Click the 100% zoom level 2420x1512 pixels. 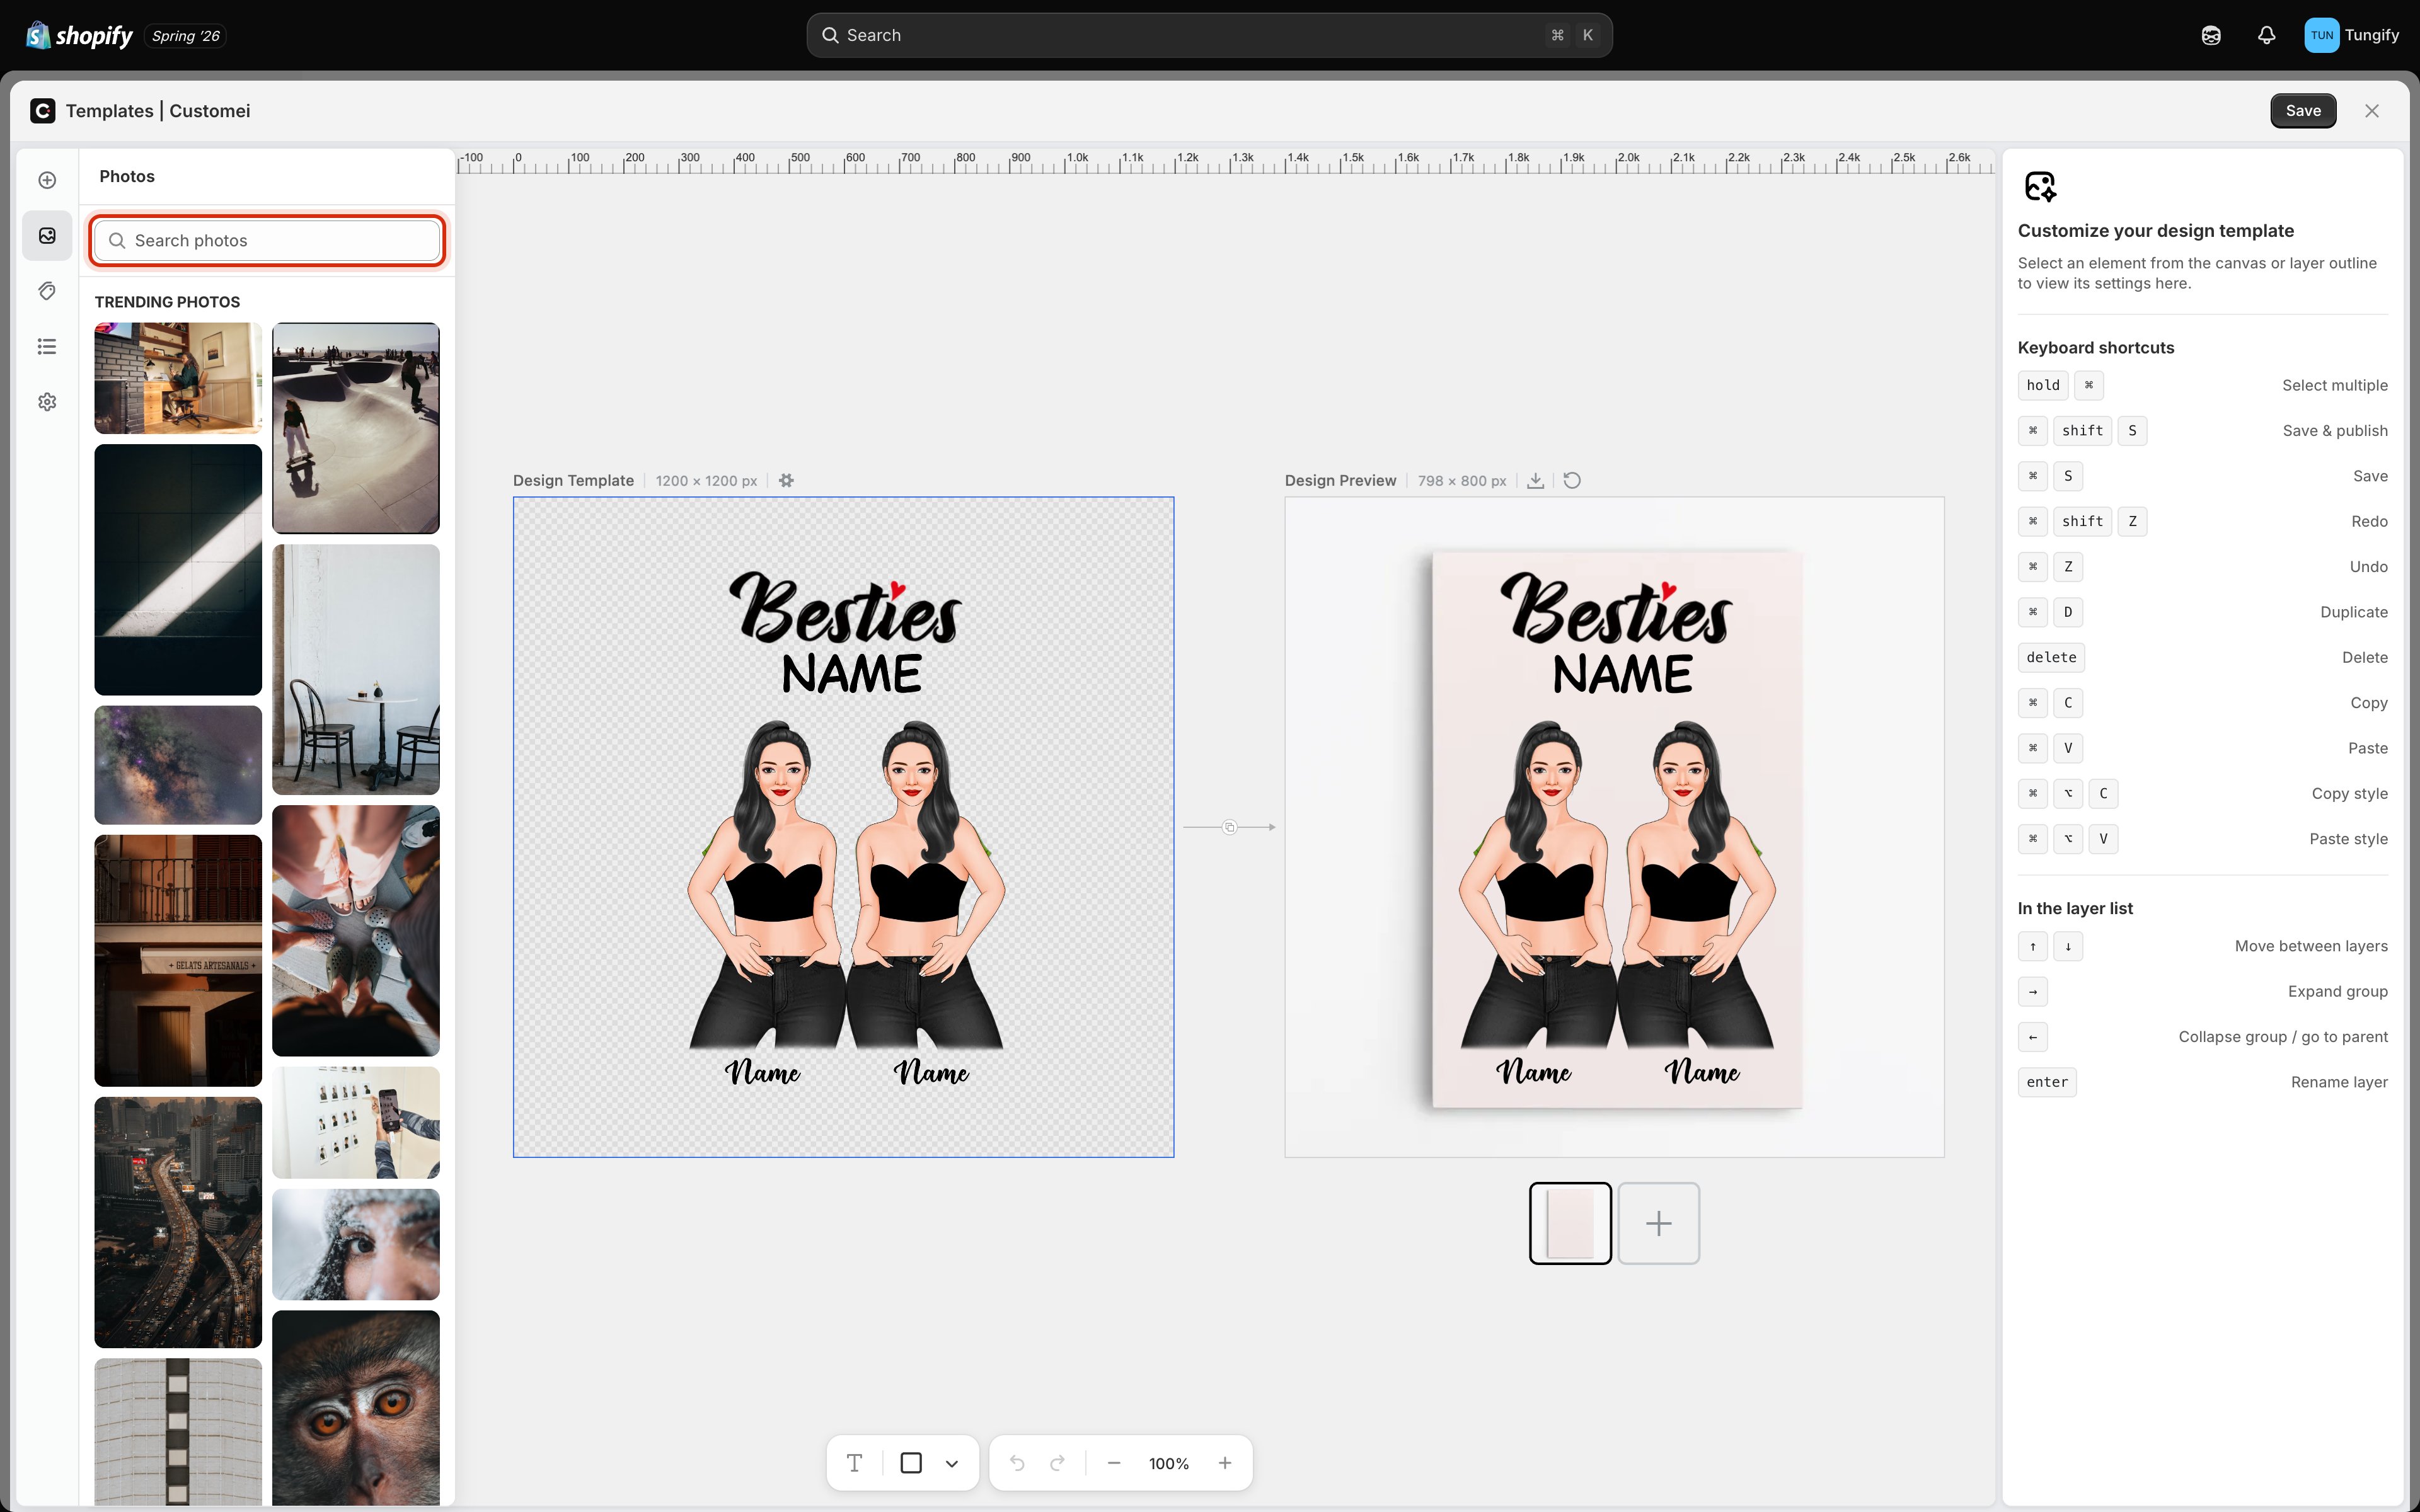(x=1169, y=1463)
